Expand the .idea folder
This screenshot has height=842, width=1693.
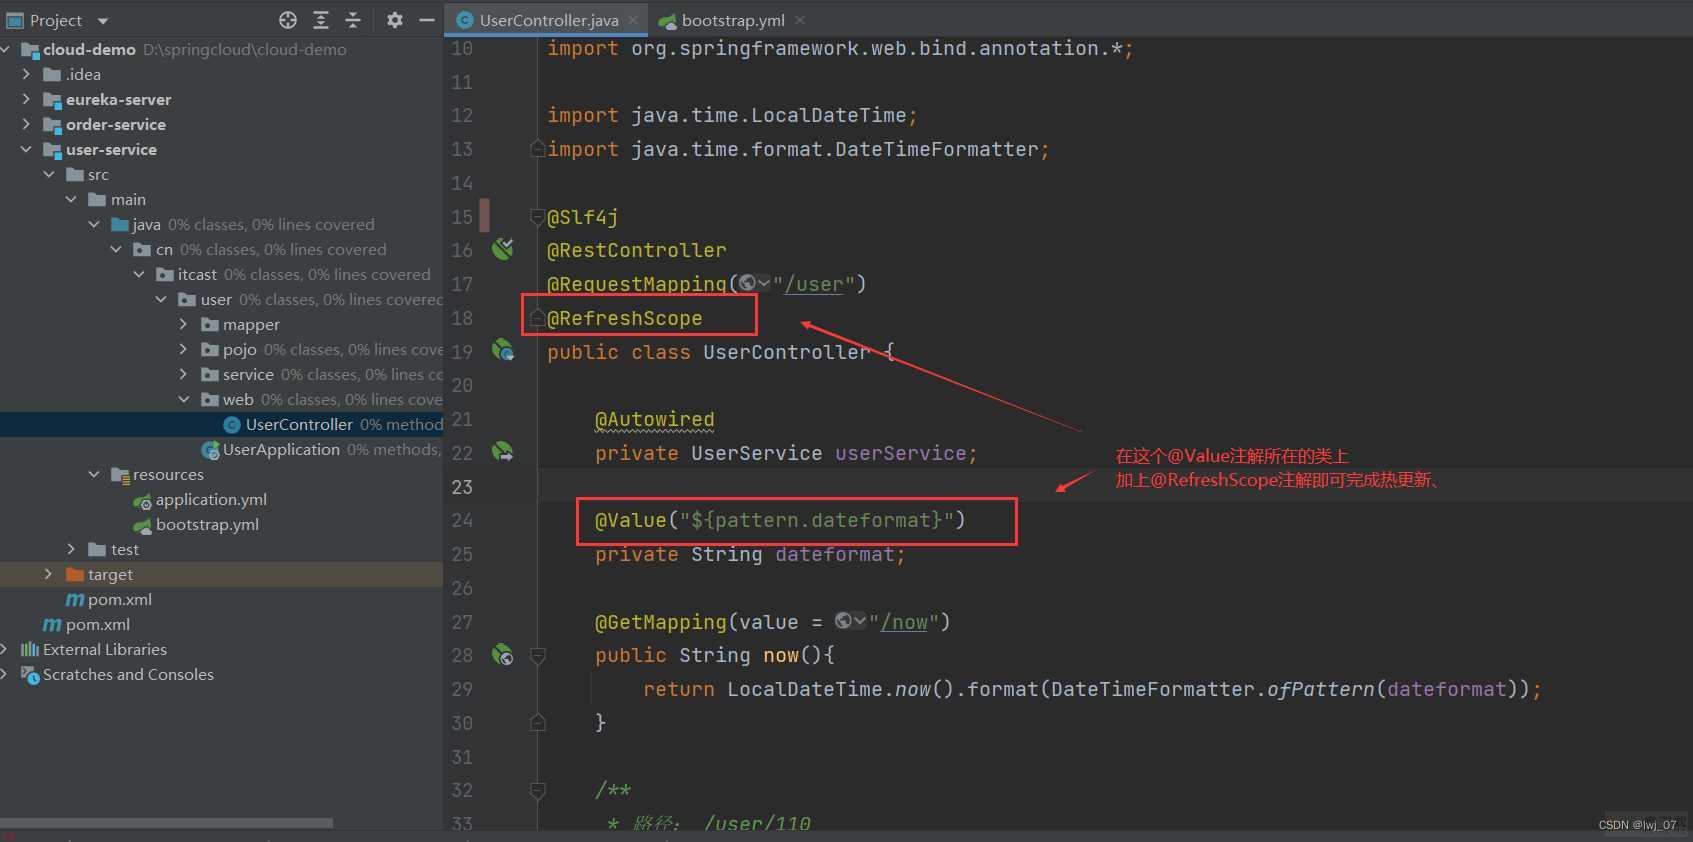click(x=27, y=74)
